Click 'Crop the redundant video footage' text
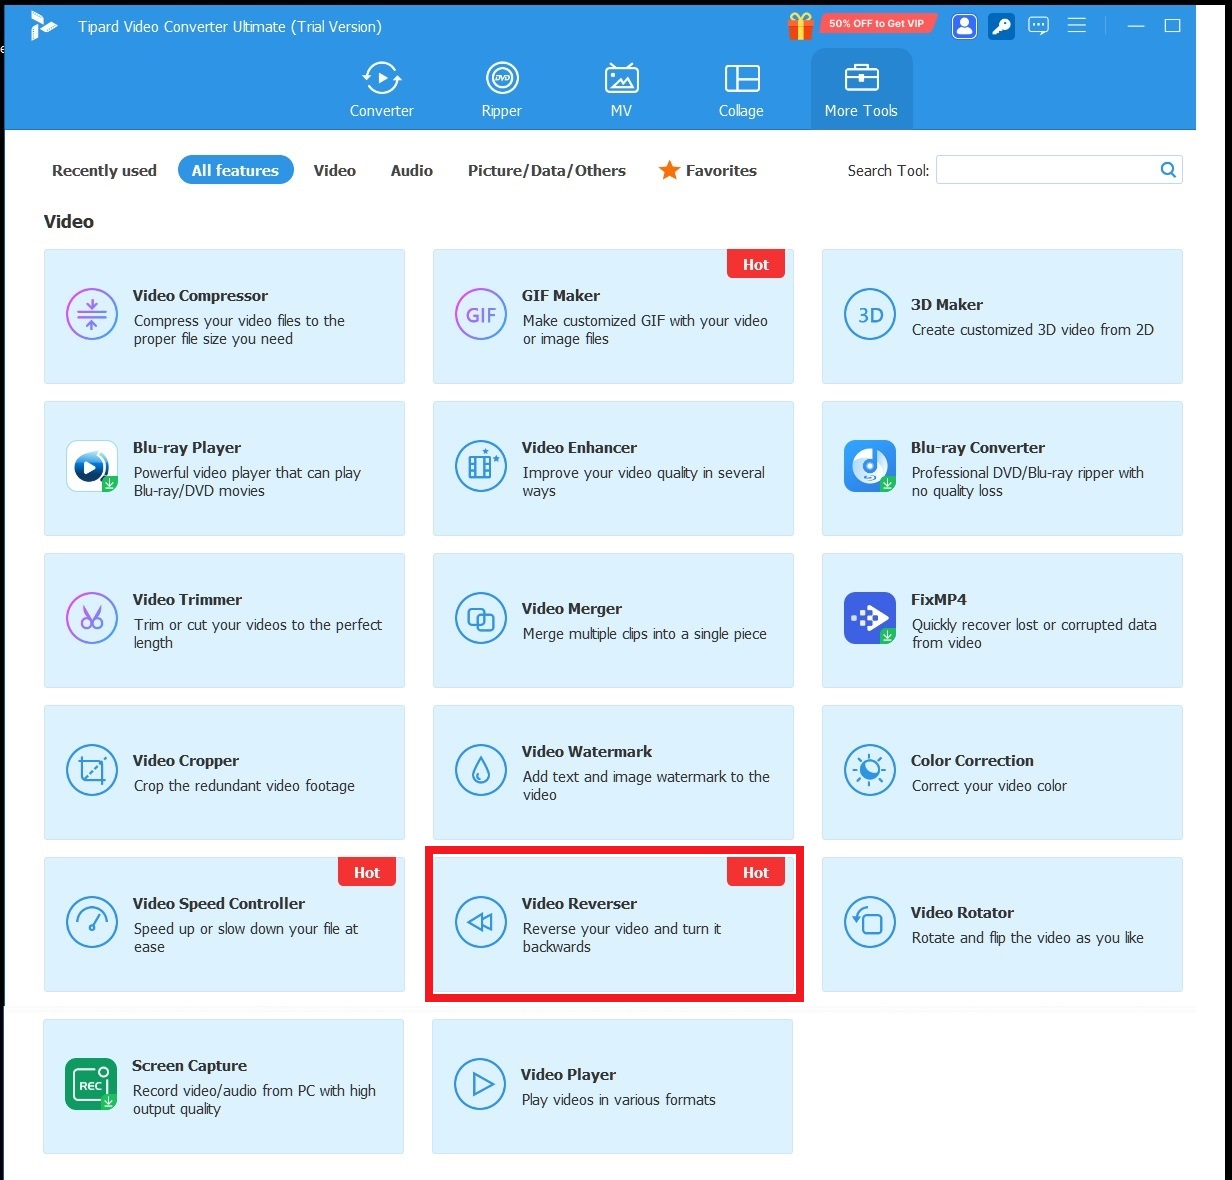Screen dimensions: 1232x1180 244,786
